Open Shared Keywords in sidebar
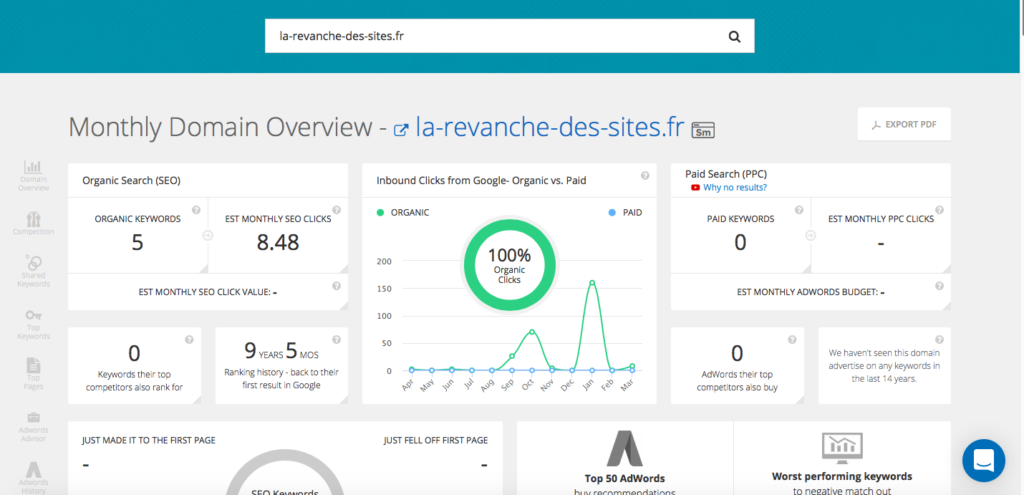The height and width of the screenshot is (495, 1024). (x=33, y=271)
